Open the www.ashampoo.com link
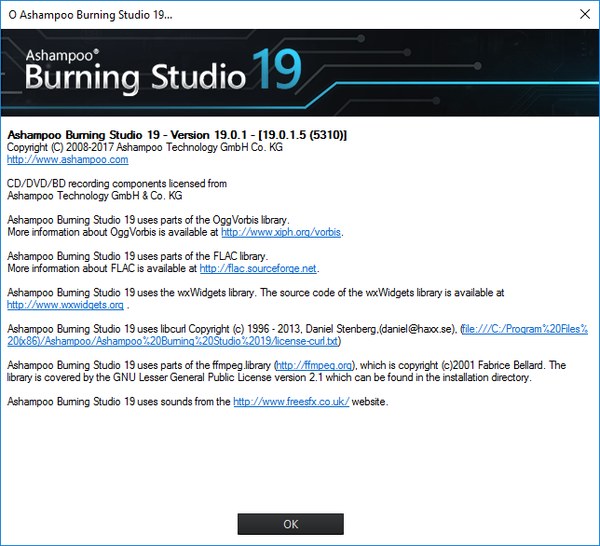 click(x=67, y=159)
